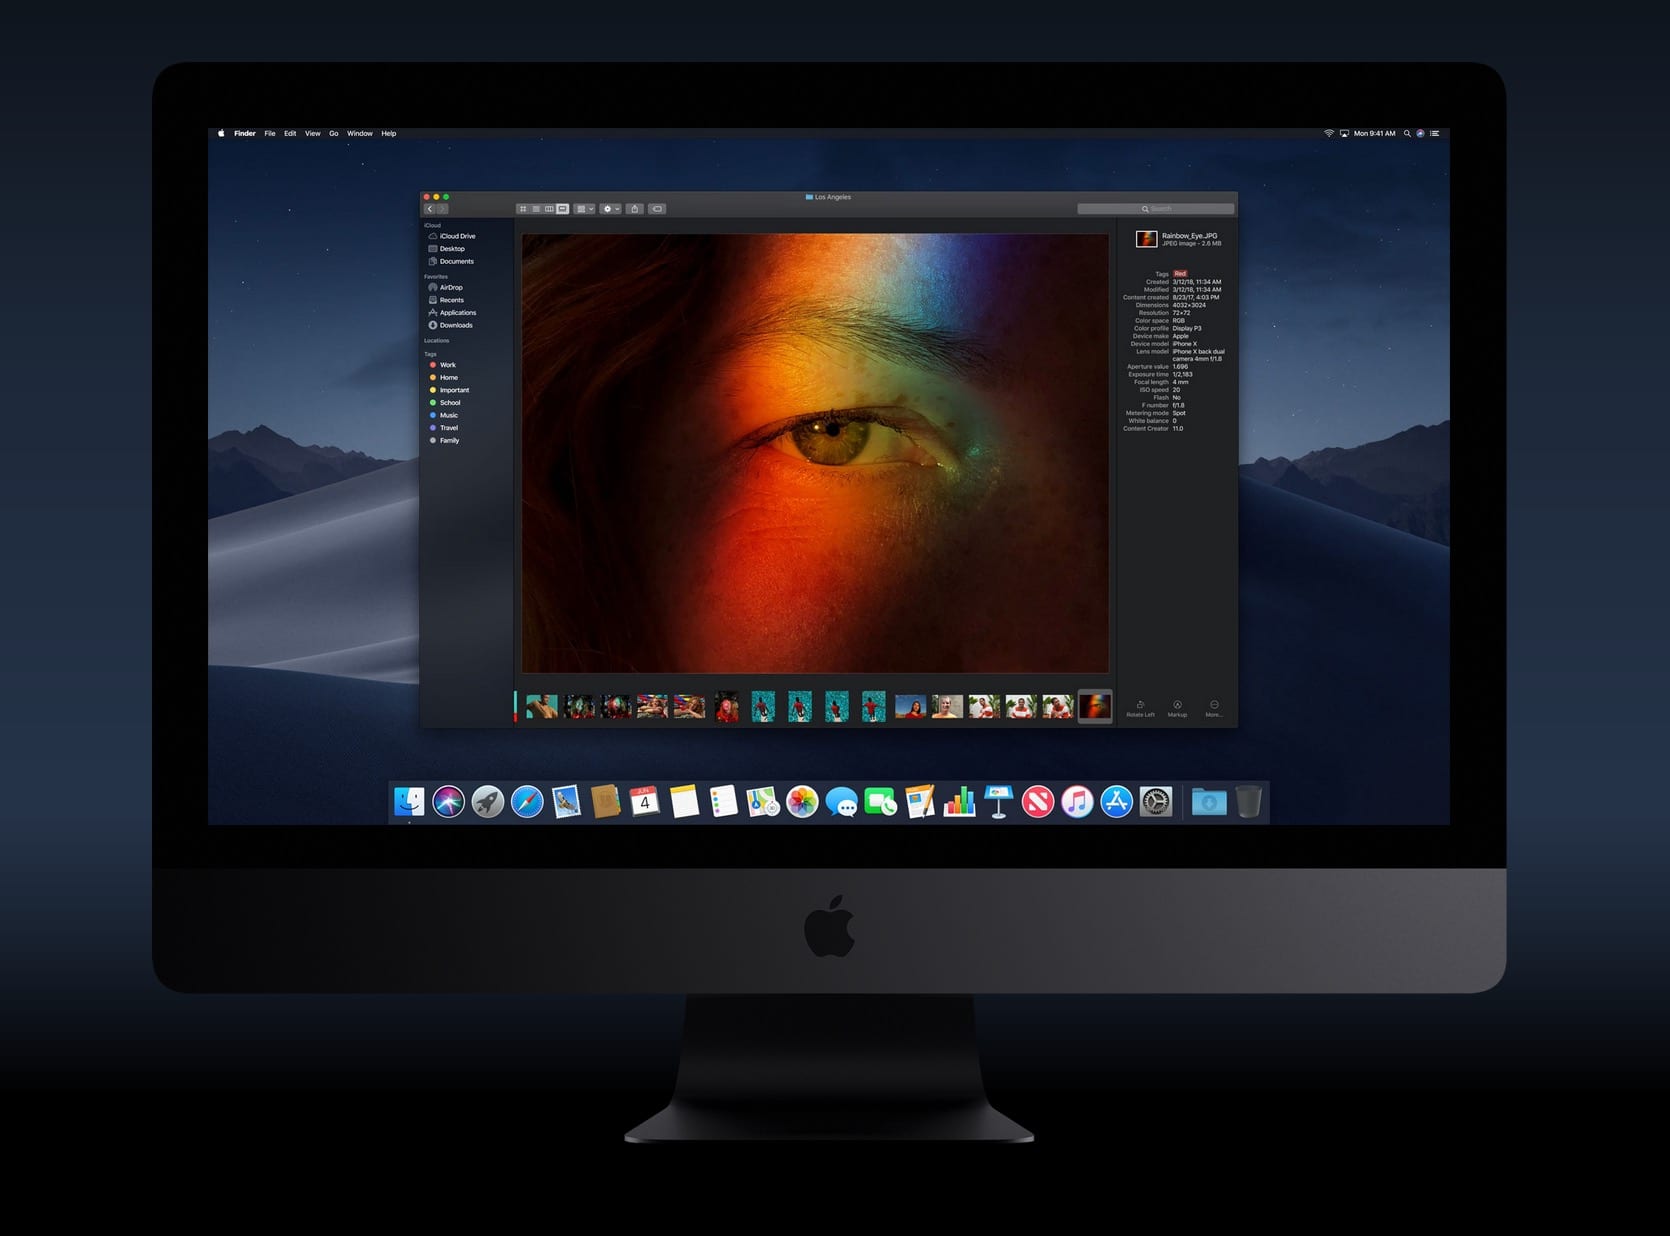Select the orange Home tag
Viewport: 1670px width, 1236px height.
pos(443,378)
